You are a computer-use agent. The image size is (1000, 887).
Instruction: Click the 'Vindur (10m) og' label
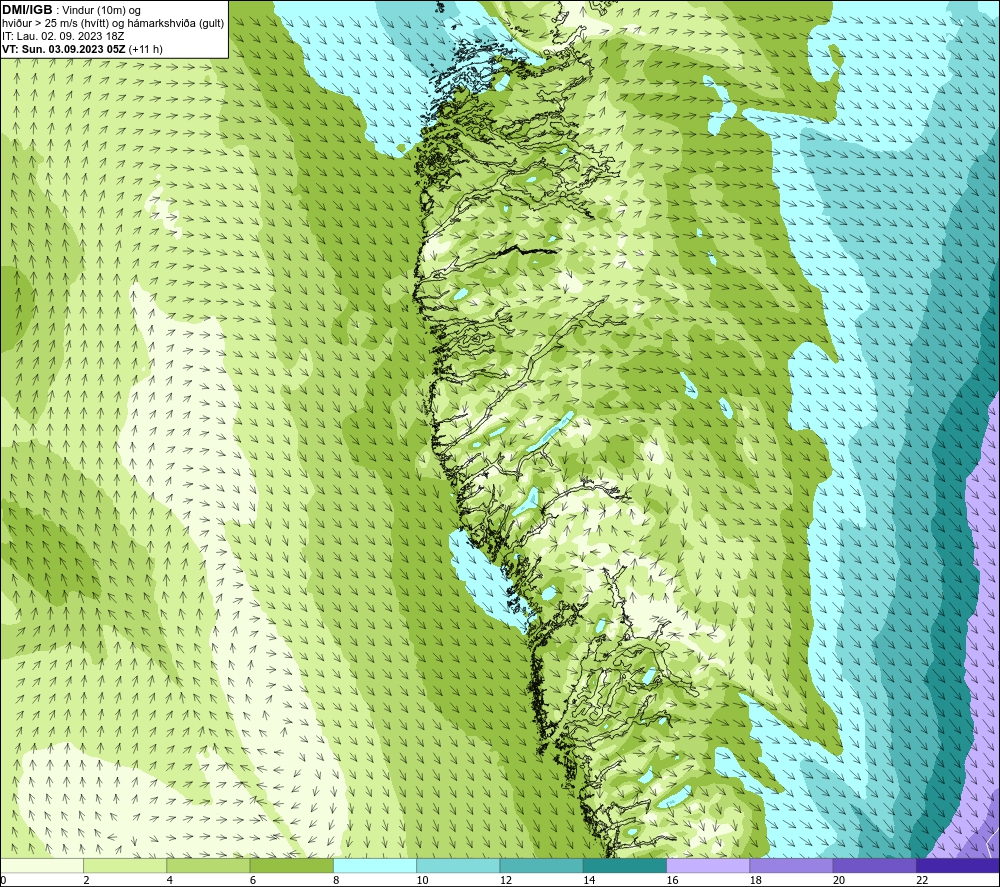tap(101, 11)
